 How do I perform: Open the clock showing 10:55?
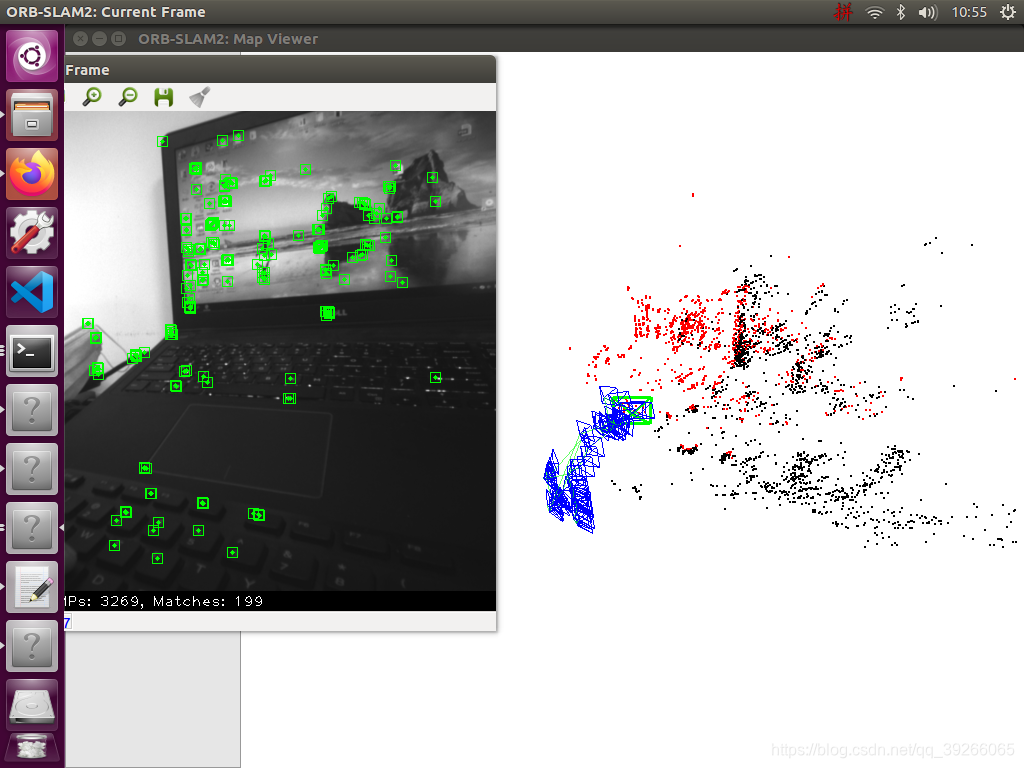point(969,12)
